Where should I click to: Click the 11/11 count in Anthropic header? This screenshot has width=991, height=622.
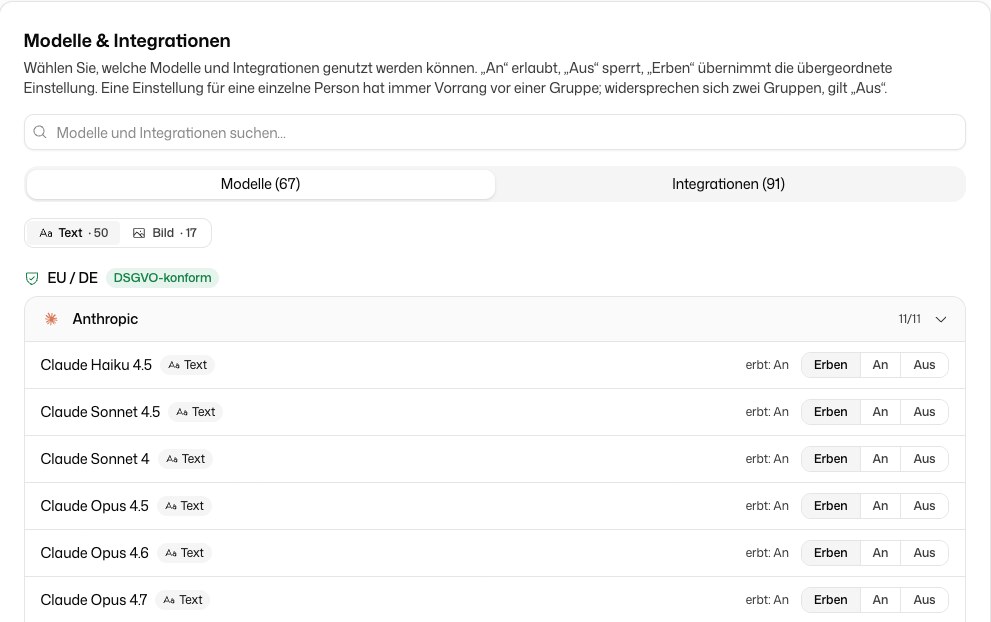[909, 319]
